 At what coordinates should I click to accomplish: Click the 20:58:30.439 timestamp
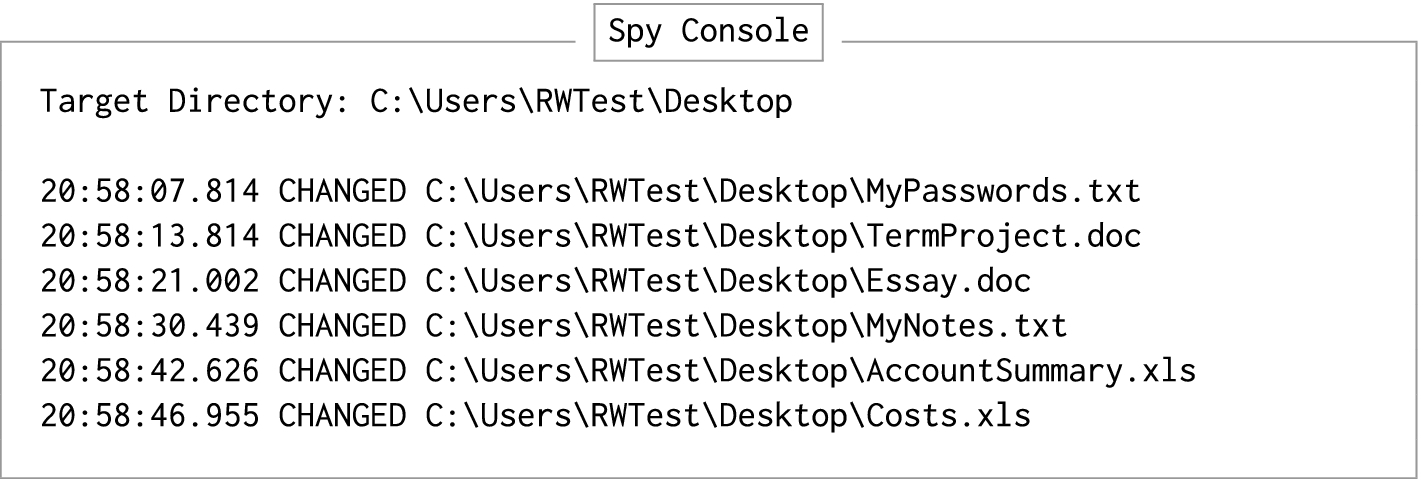[x=150, y=326]
